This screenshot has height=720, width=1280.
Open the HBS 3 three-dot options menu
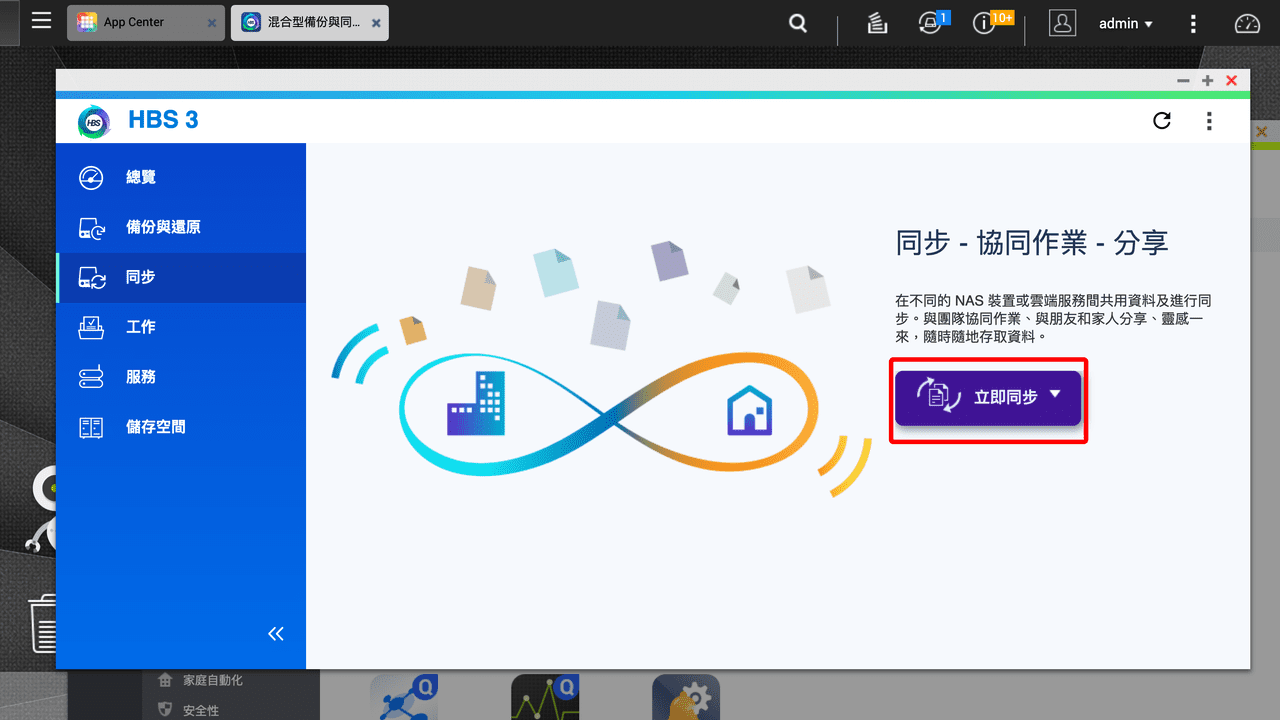(x=1209, y=120)
